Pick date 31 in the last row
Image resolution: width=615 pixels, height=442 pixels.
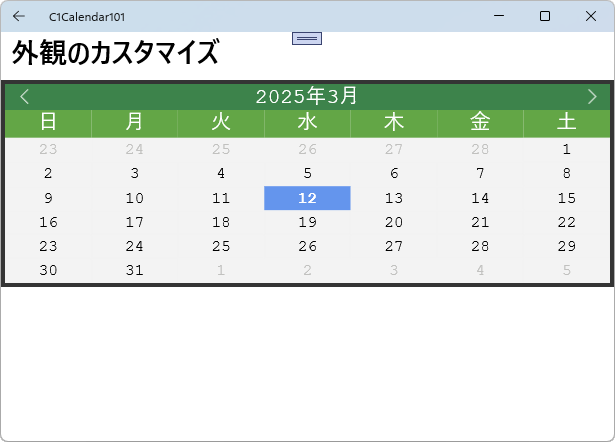[135, 270]
